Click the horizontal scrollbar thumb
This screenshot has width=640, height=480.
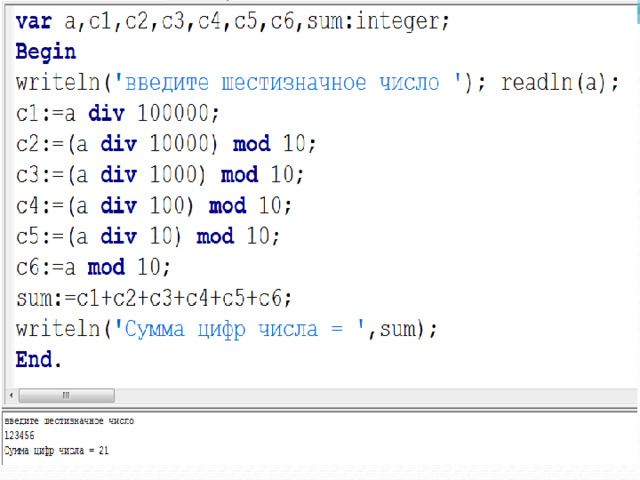[67, 395]
